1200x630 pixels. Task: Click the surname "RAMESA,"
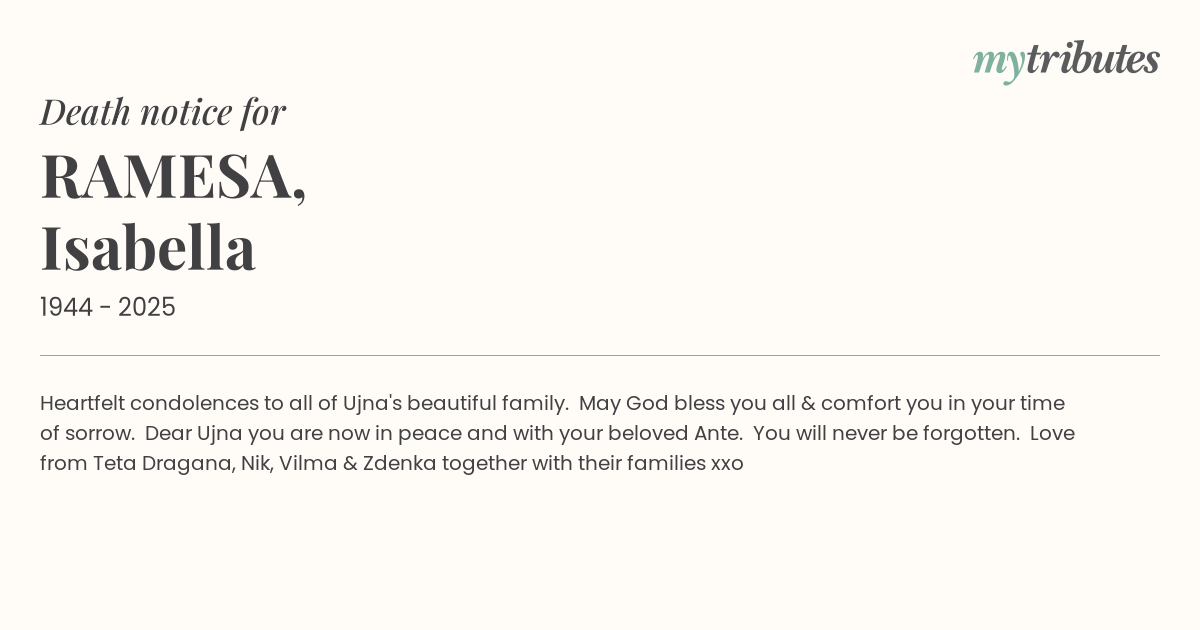173,176
